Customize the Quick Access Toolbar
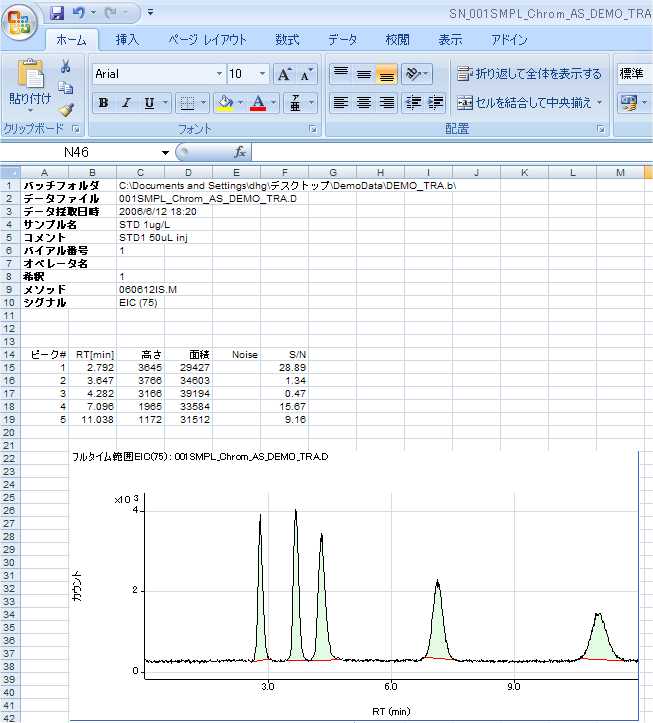 click(x=150, y=12)
